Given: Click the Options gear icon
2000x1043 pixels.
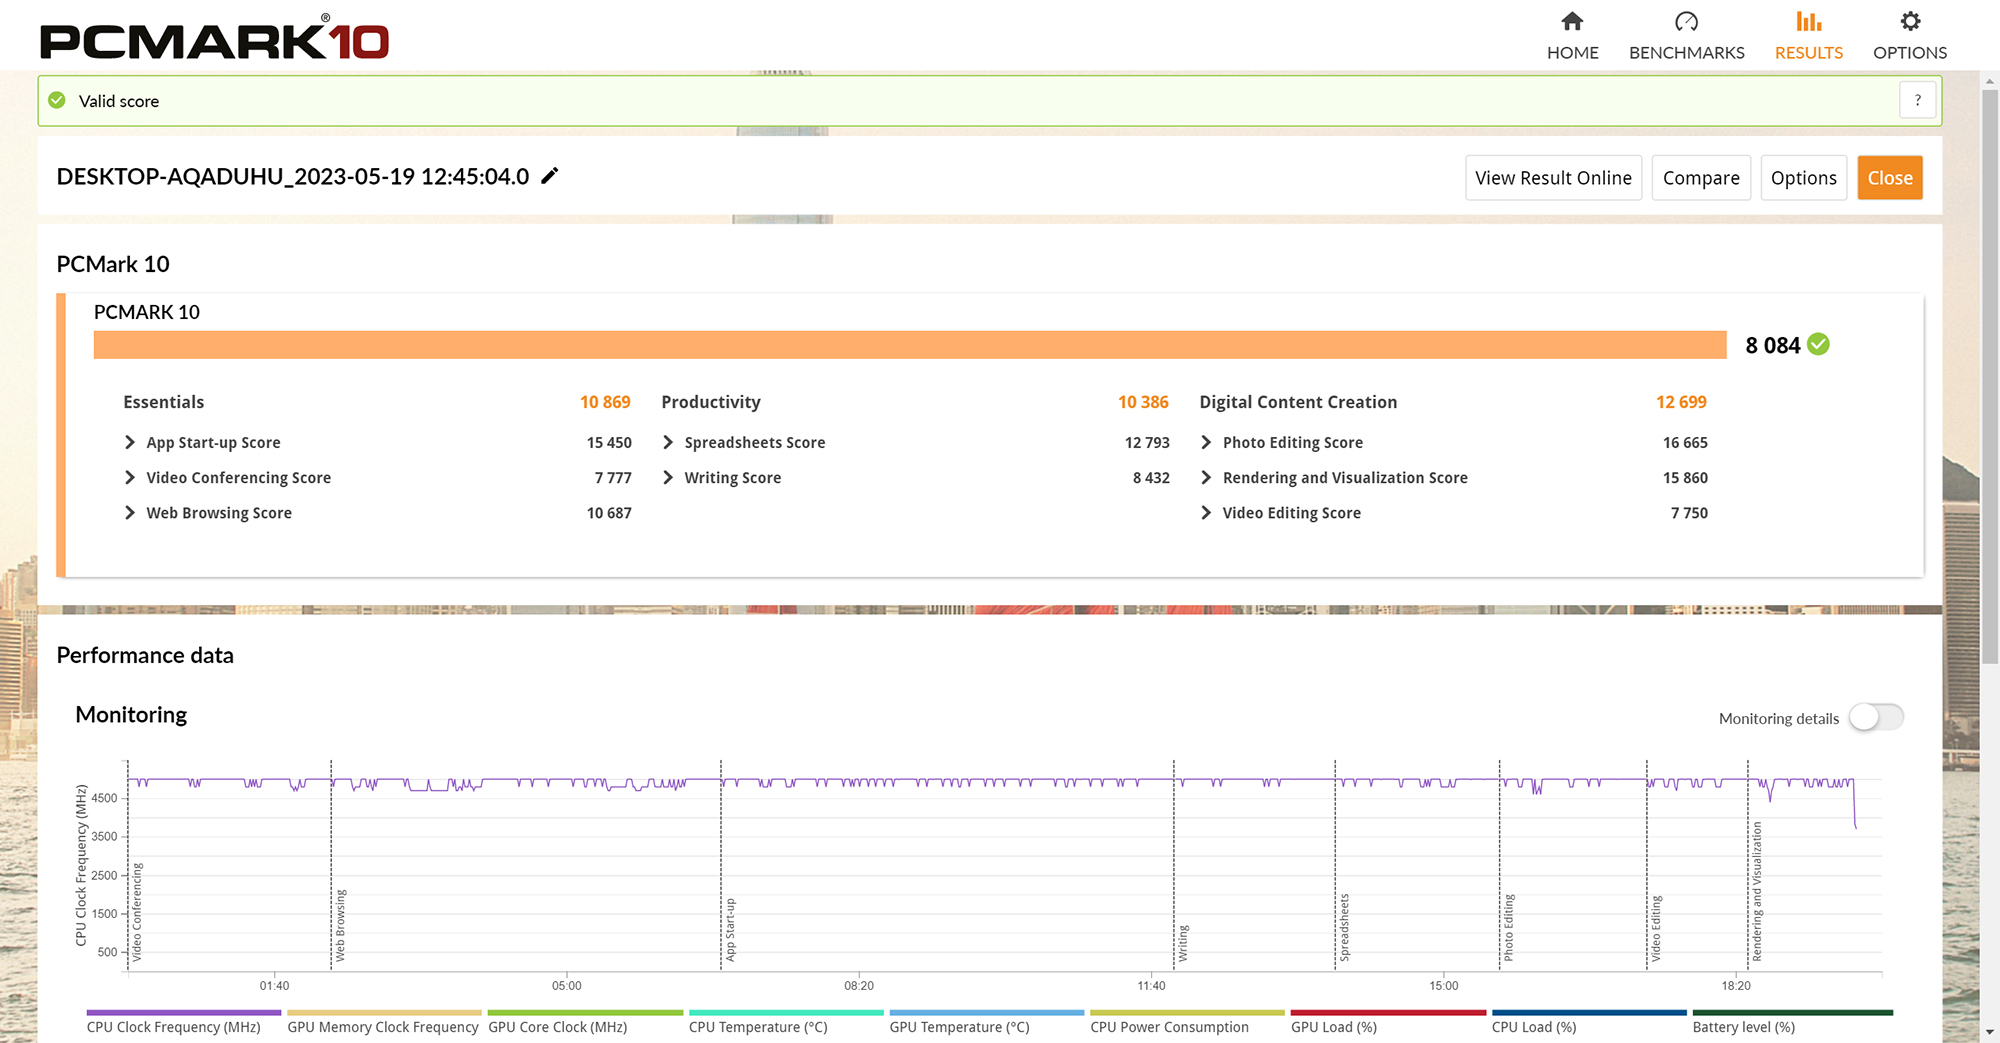Looking at the screenshot, I should pyautogui.click(x=1910, y=21).
